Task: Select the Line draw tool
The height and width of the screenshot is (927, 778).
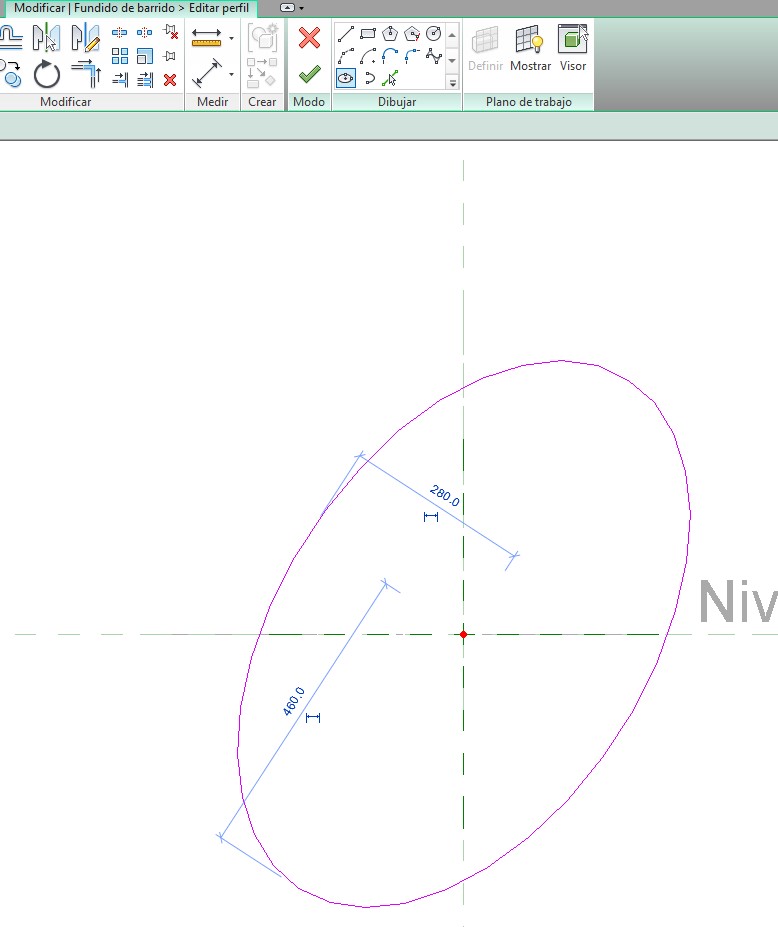Action: pos(346,33)
